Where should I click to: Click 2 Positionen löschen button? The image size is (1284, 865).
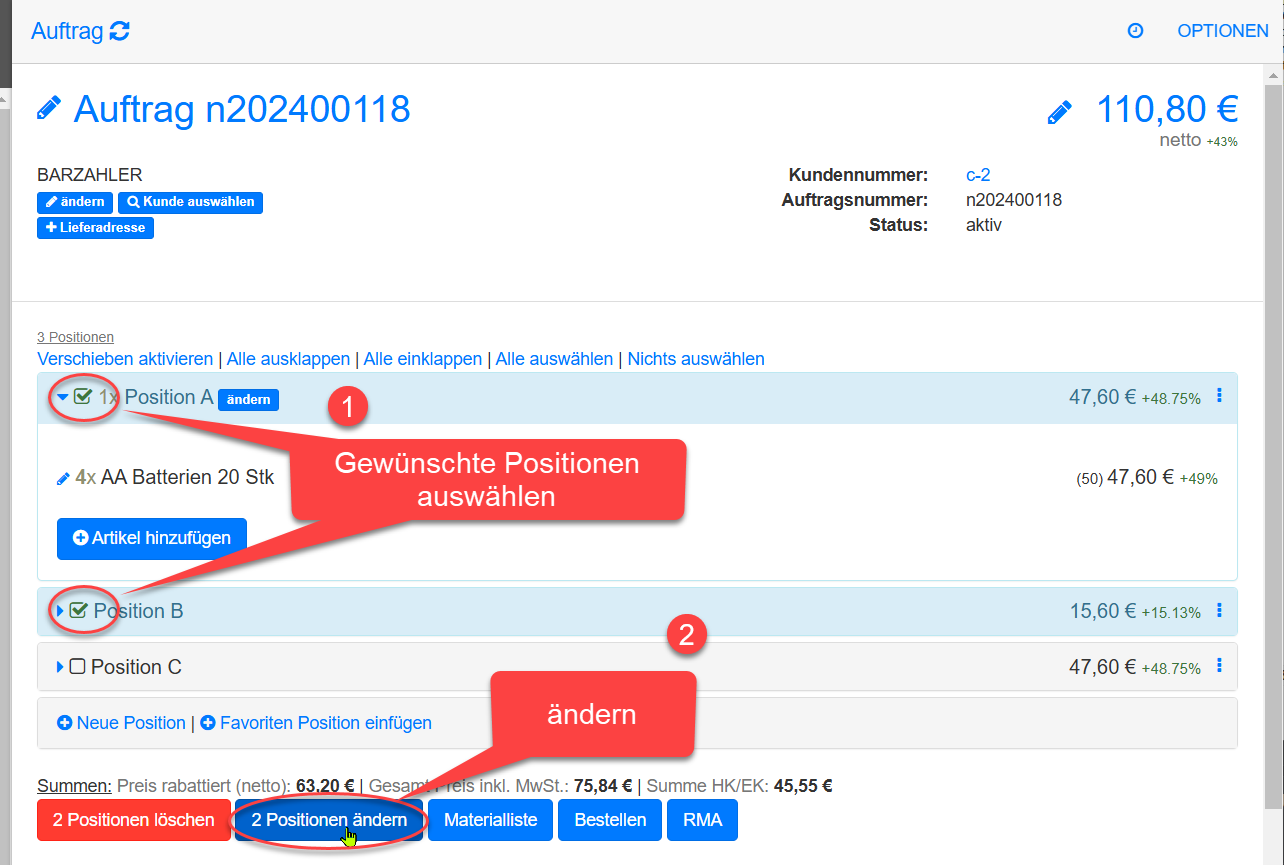click(134, 820)
